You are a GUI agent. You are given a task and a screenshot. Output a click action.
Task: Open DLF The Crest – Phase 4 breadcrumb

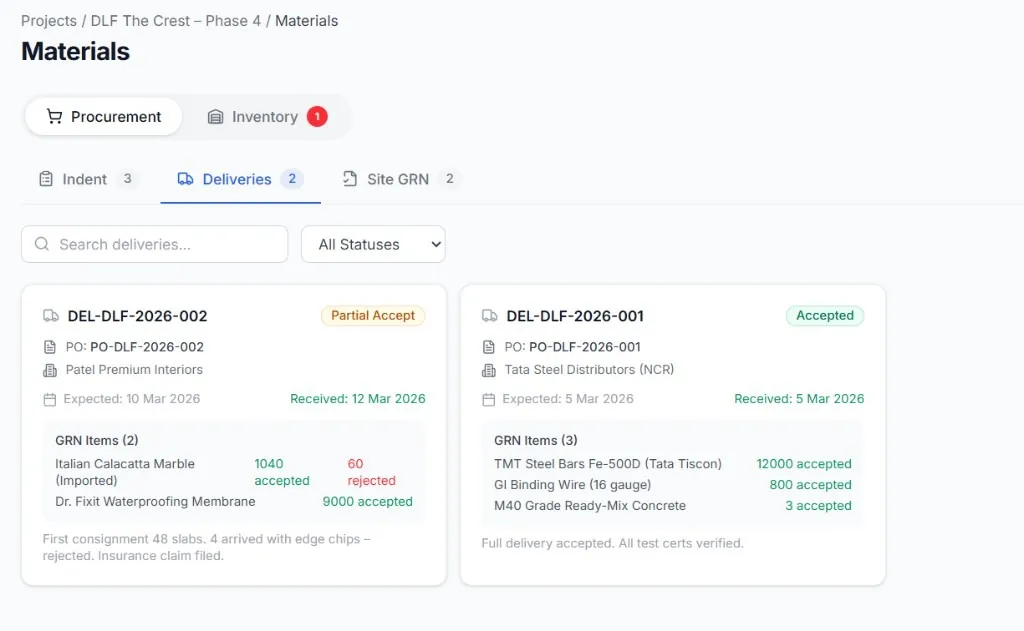click(x=176, y=21)
